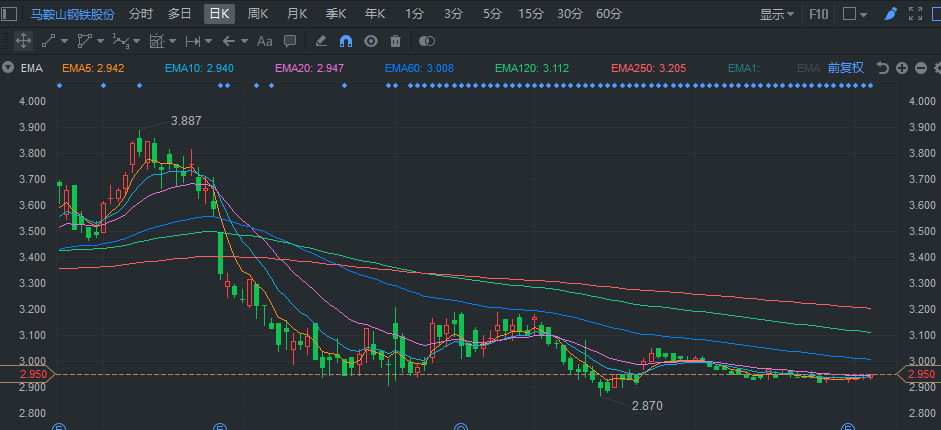Toggle the overlapping circles switch
The image size is (941, 430).
pyautogui.click(x=426, y=41)
